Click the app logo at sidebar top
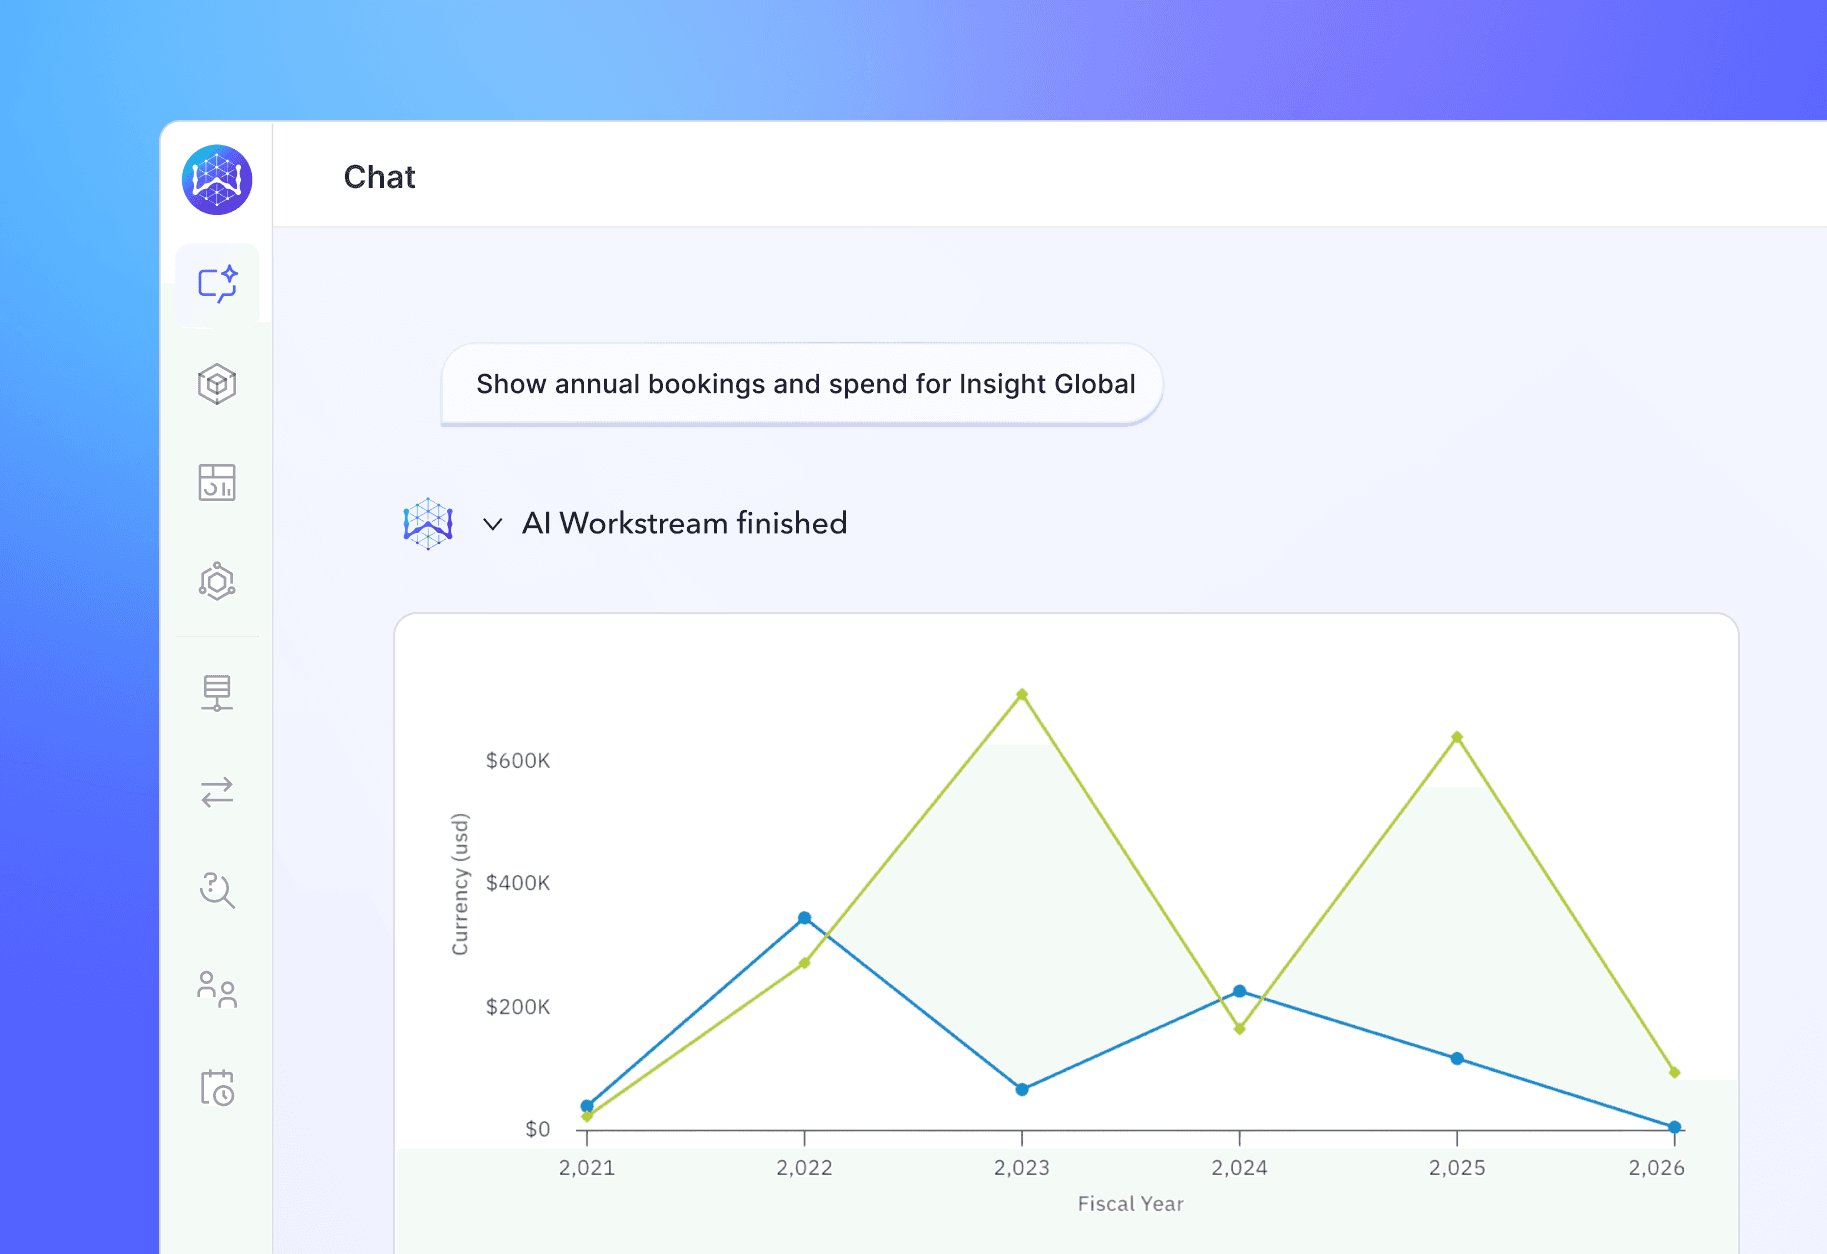This screenshot has width=1827, height=1254. (217, 180)
